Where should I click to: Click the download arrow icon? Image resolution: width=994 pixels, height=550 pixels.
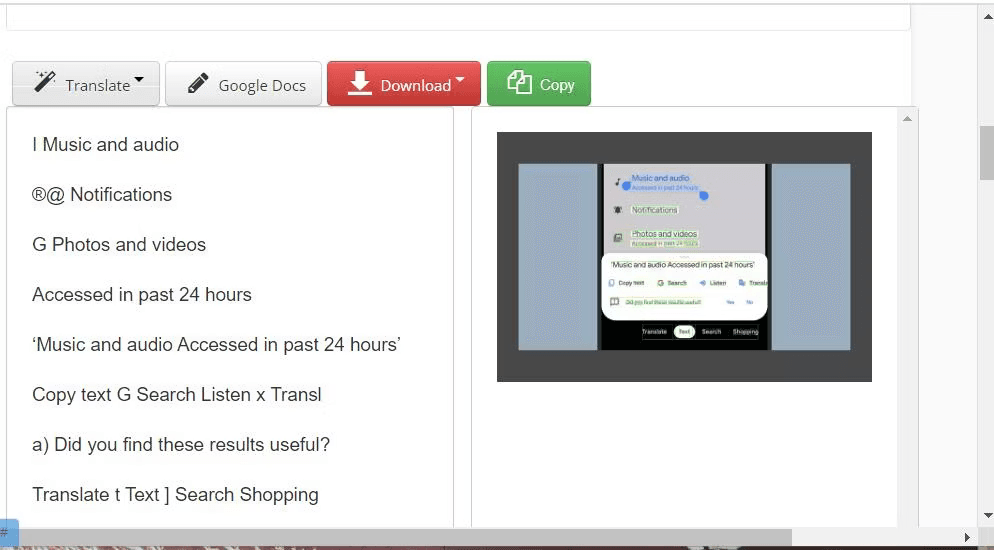tap(359, 83)
